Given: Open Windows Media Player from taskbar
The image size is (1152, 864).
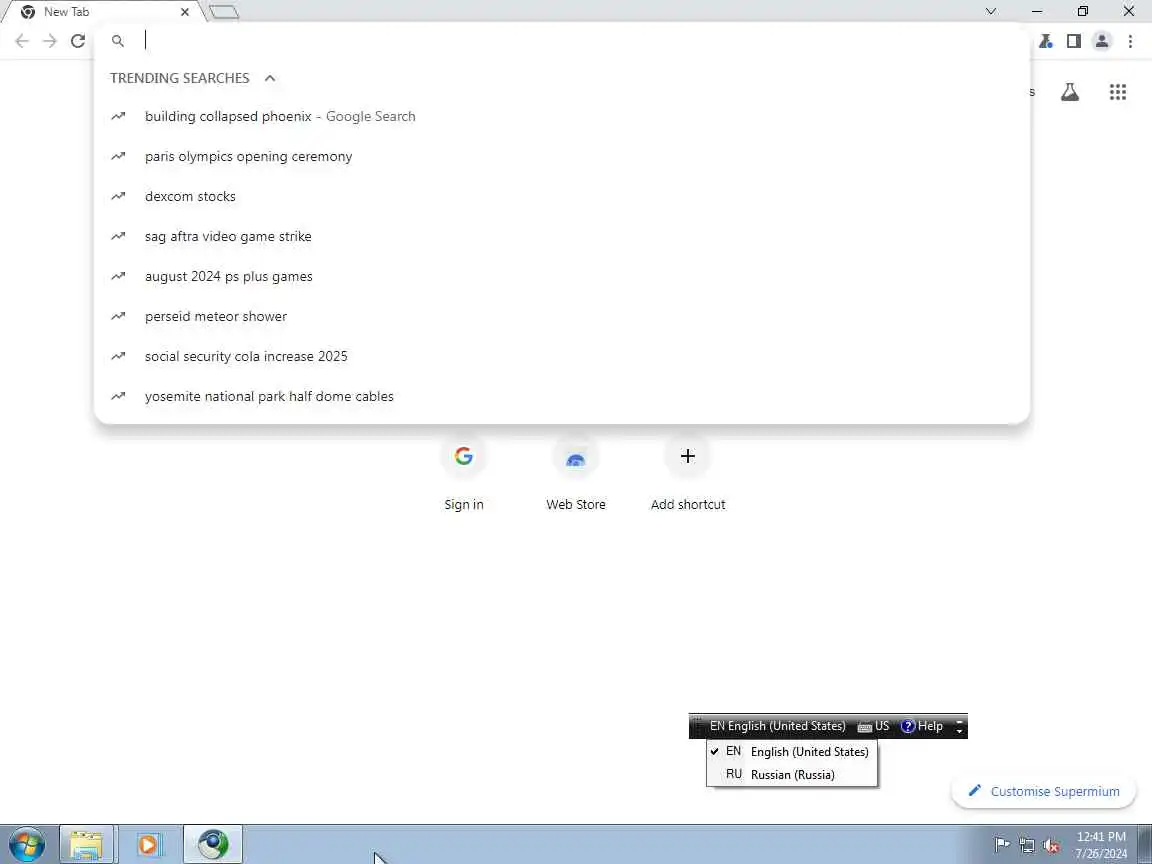Looking at the screenshot, I should pos(149,844).
